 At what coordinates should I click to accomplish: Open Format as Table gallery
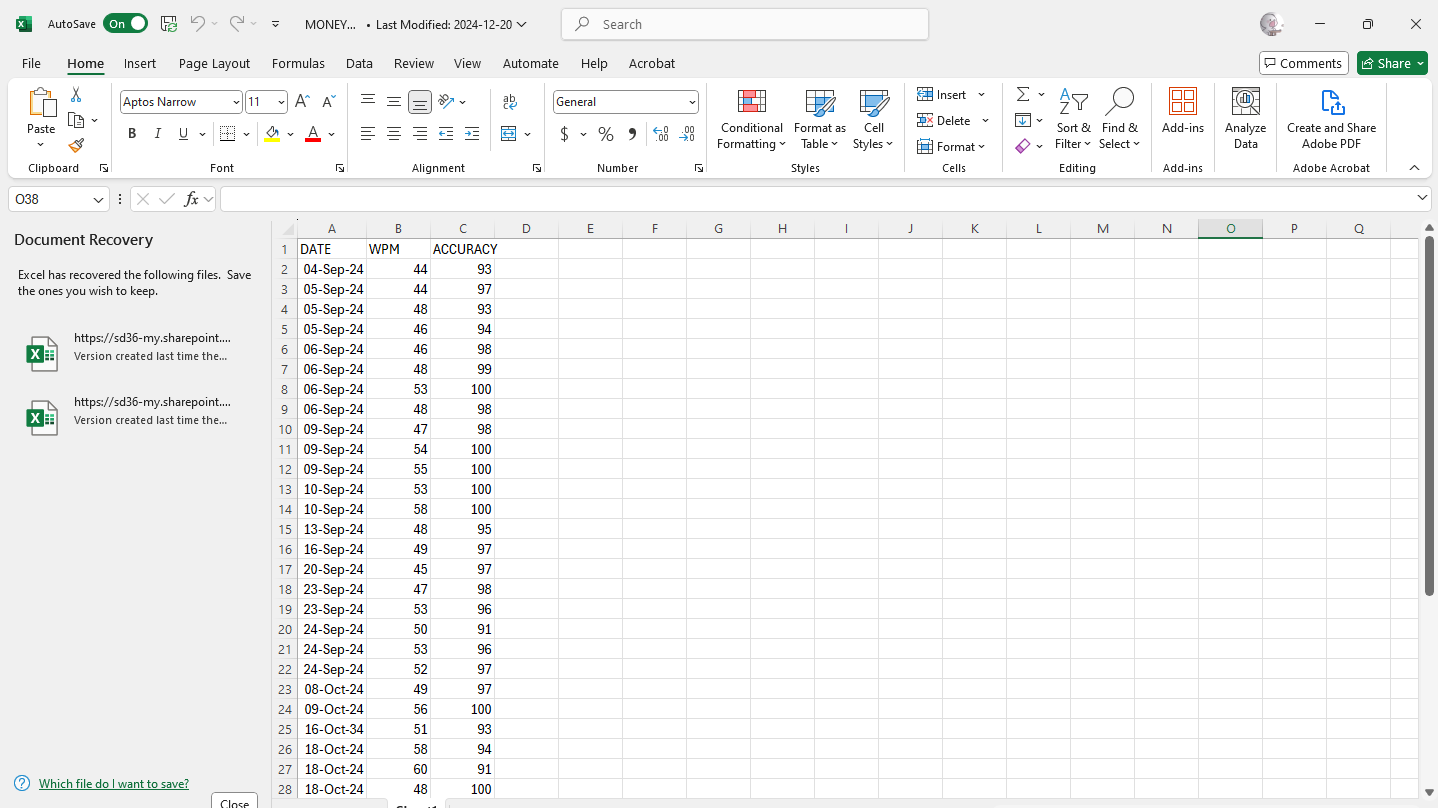[x=820, y=119]
